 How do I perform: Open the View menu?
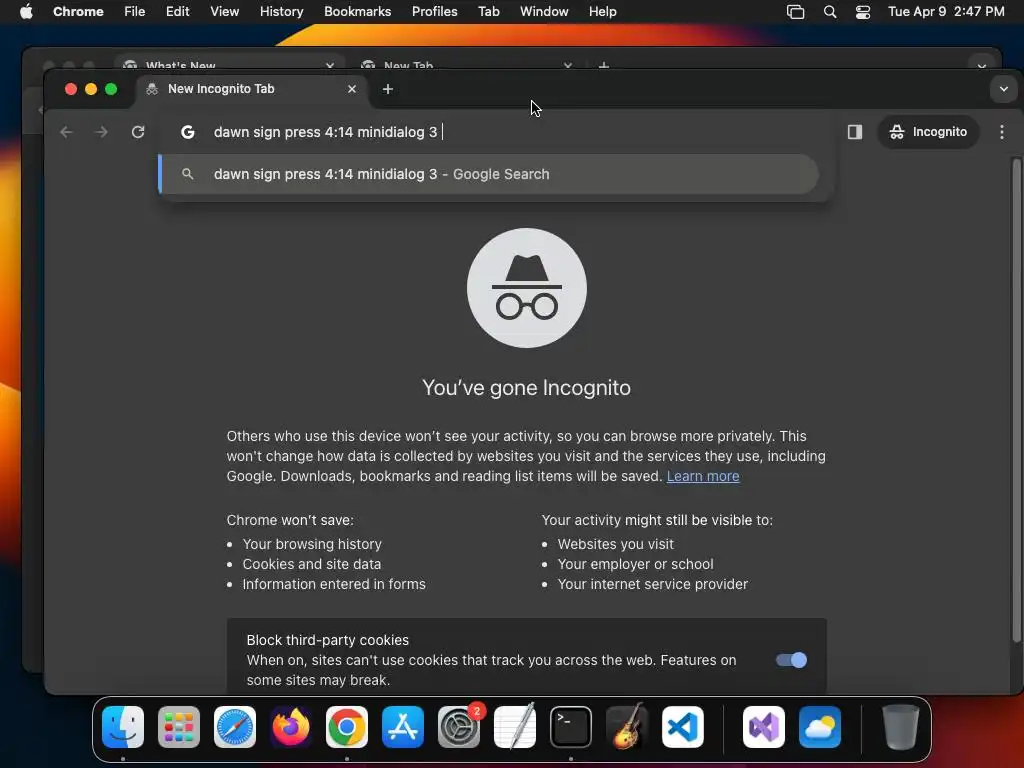[224, 12]
